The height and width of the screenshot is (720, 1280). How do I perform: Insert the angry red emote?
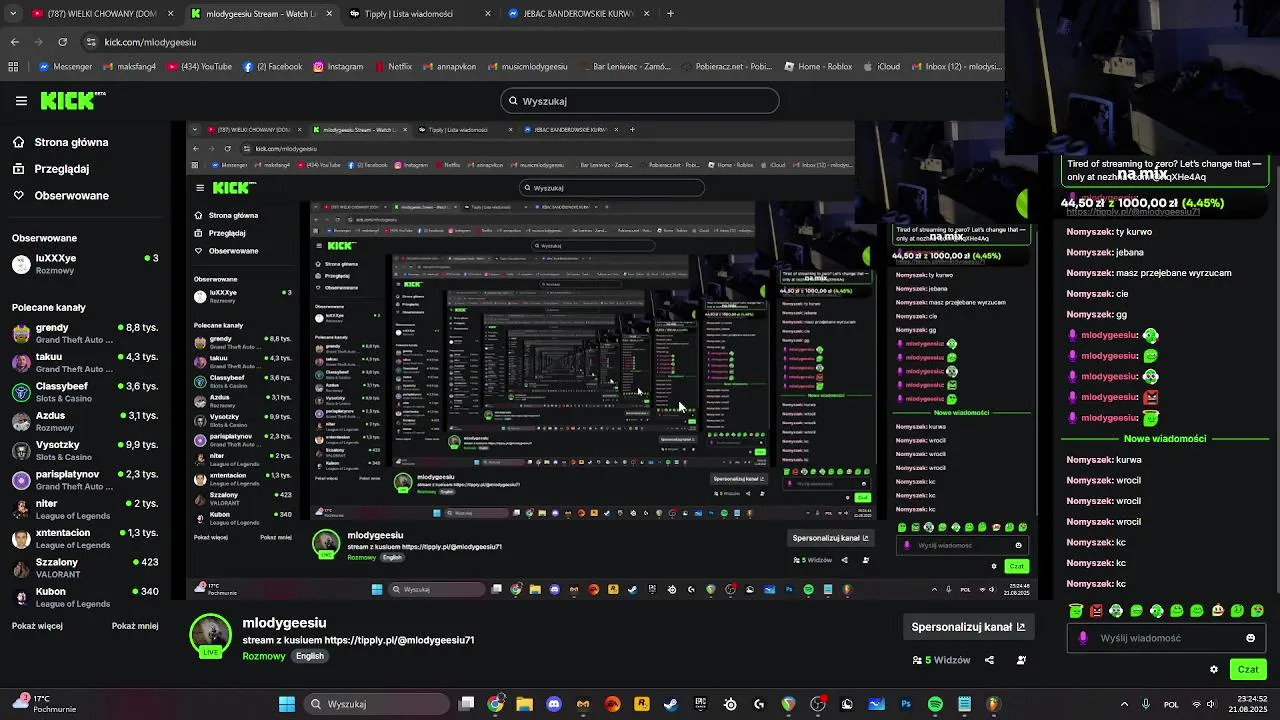pyautogui.click(x=1096, y=610)
